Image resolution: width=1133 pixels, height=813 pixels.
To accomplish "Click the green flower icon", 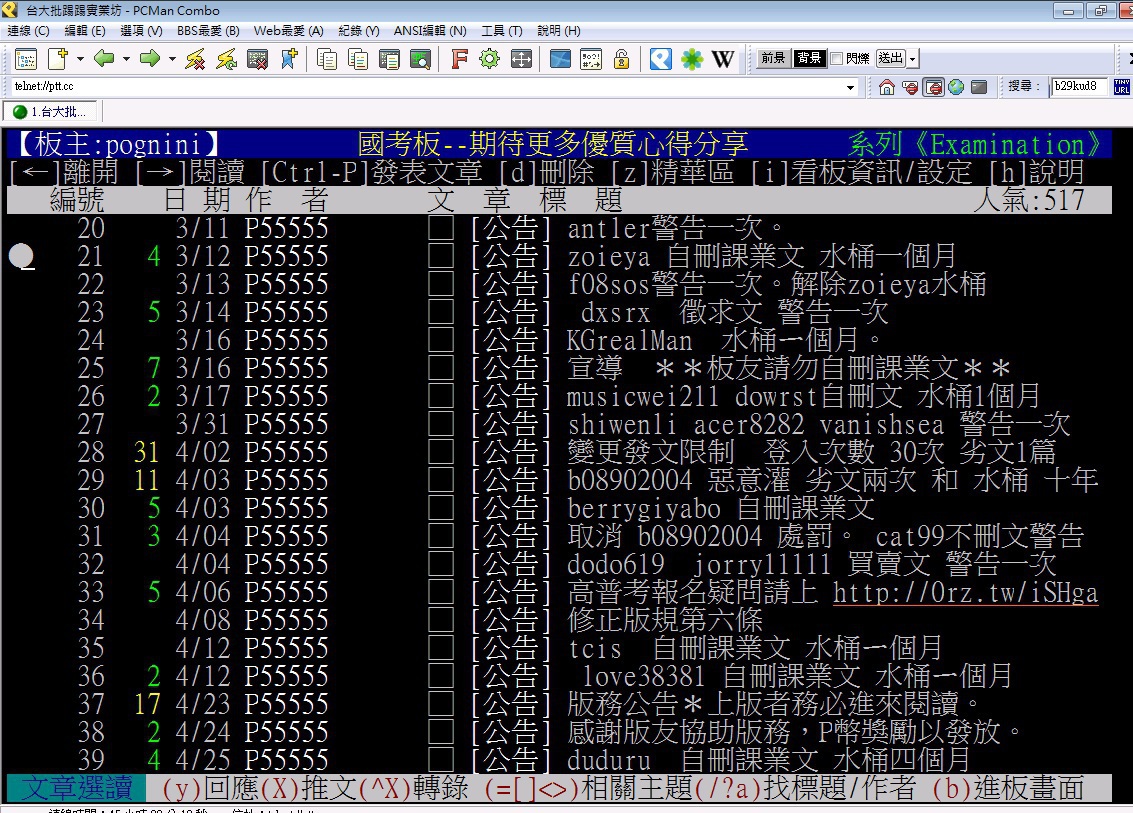I will pyautogui.click(x=692, y=59).
